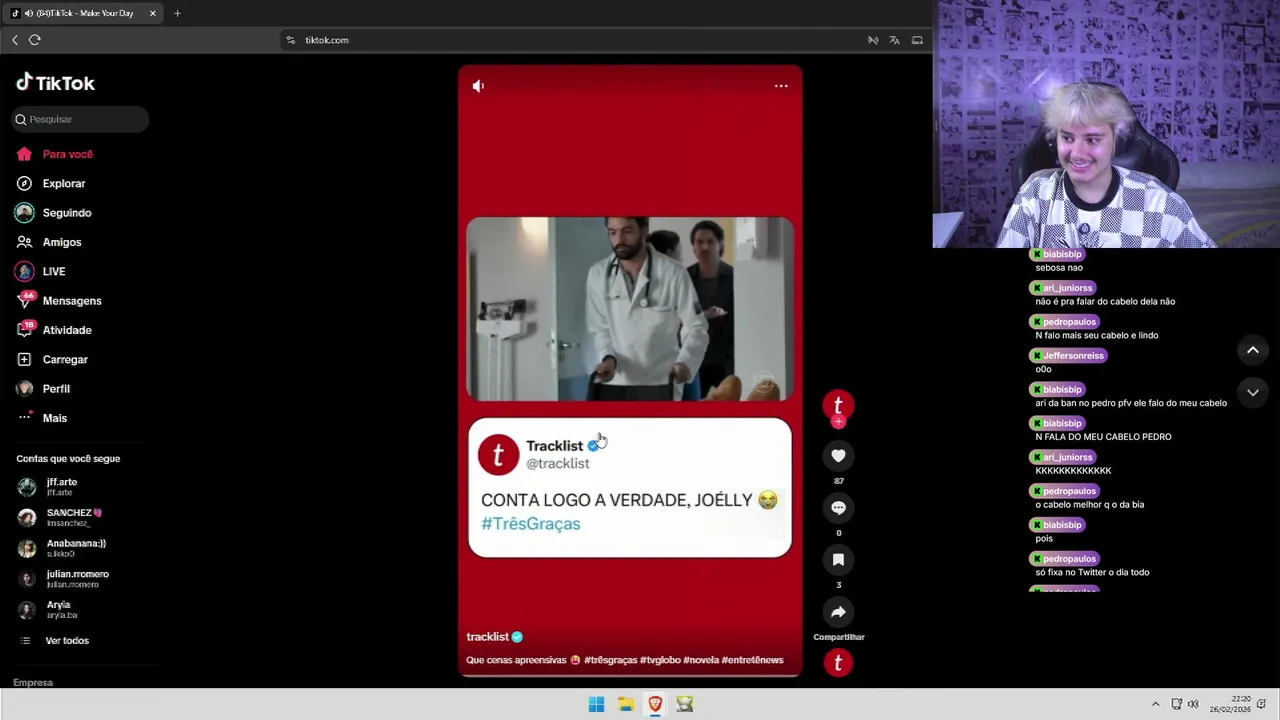Open a new browser tab
The height and width of the screenshot is (720, 1280).
(177, 13)
